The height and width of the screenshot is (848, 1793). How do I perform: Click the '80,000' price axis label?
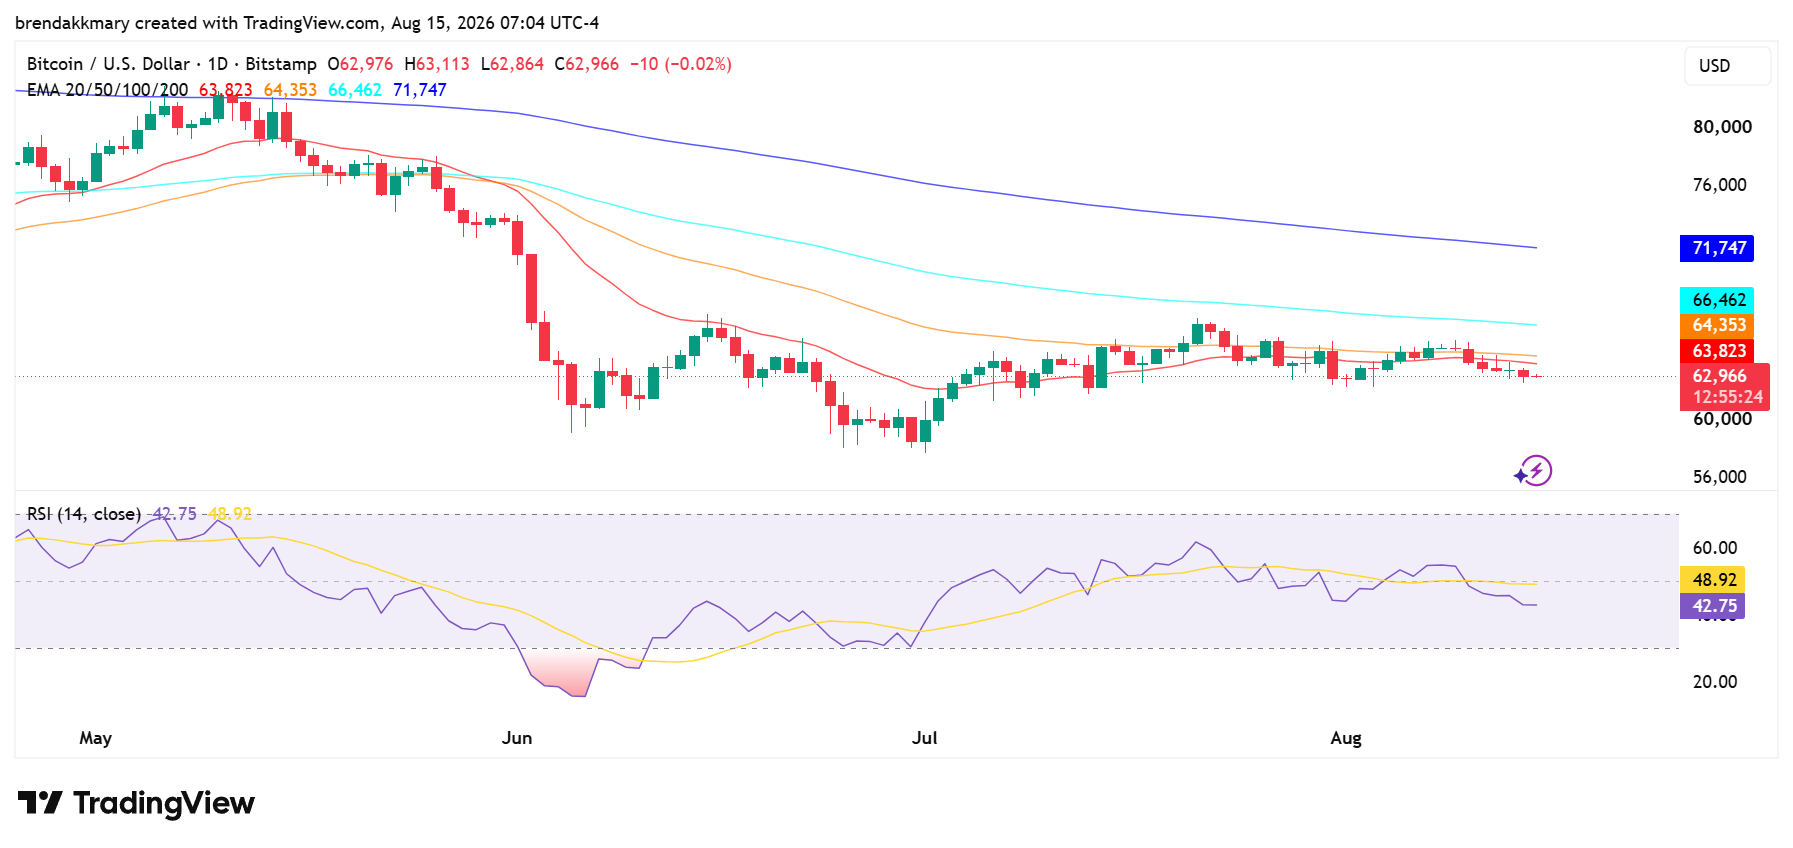(x=1722, y=127)
